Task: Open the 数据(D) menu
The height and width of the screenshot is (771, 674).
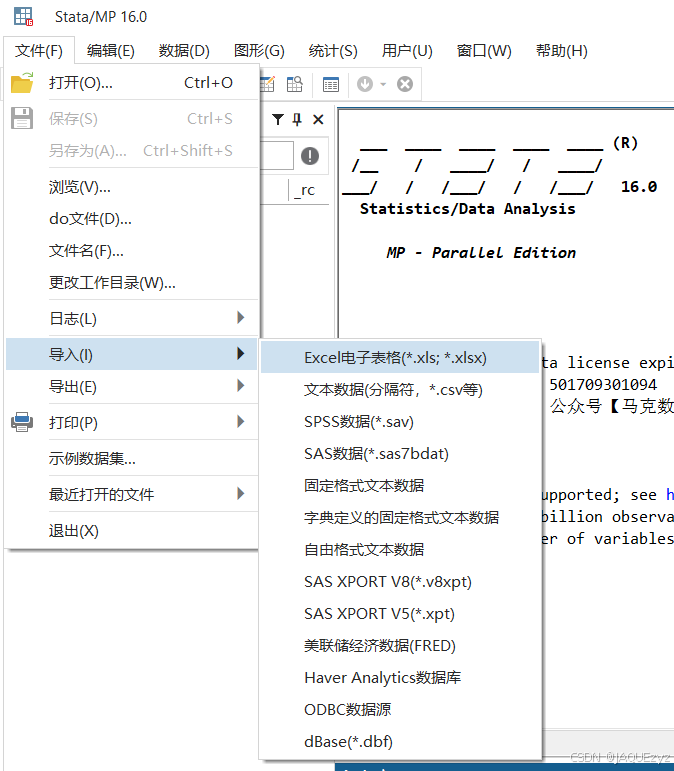Action: pyautogui.click(x=184, y=51)
